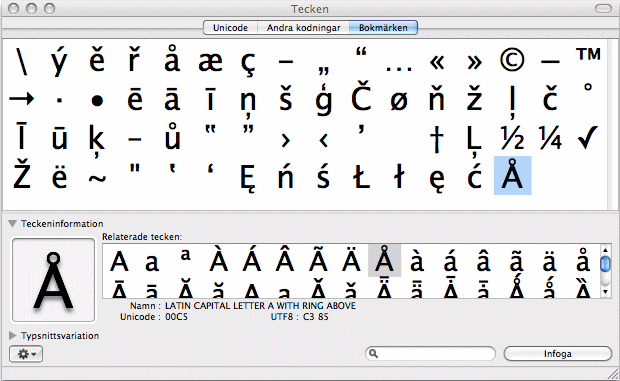Select the ç cedilla character
The width and height of the screenshot is (620, 381).
[248, 63]
